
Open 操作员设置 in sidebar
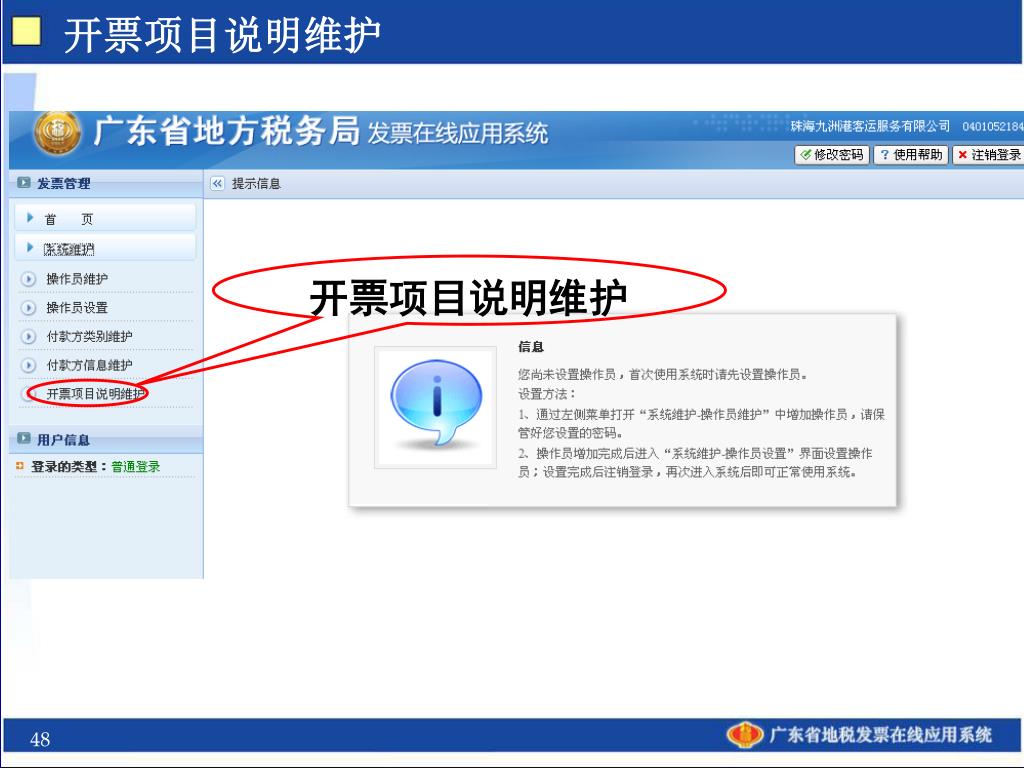click(77, 308)
